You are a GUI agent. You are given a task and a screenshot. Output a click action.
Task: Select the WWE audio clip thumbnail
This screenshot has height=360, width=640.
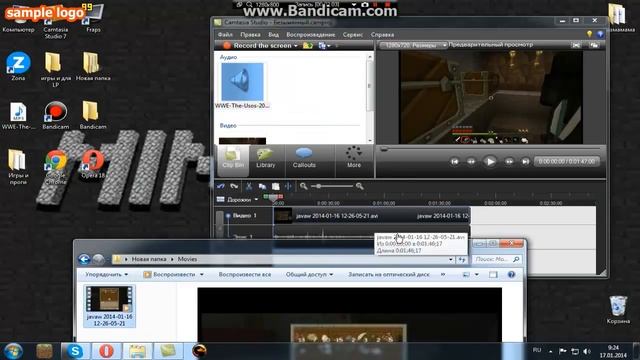coord(242,82)
